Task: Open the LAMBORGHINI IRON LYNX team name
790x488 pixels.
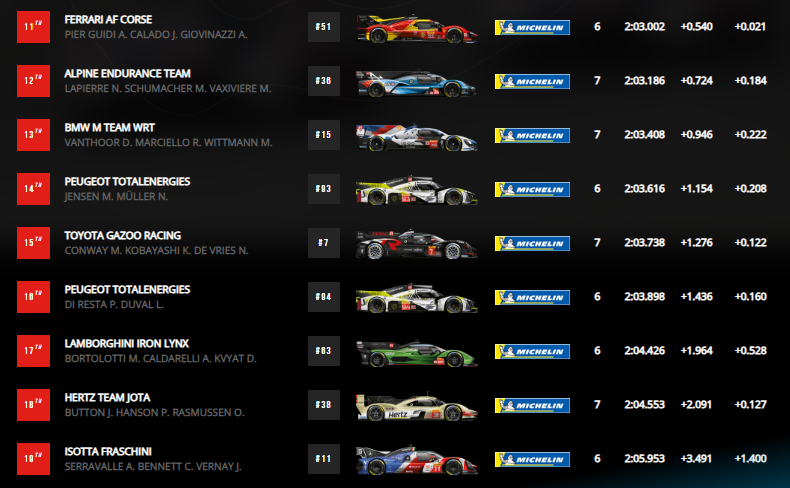Action: pyautogui.click(x=127, y=343)
